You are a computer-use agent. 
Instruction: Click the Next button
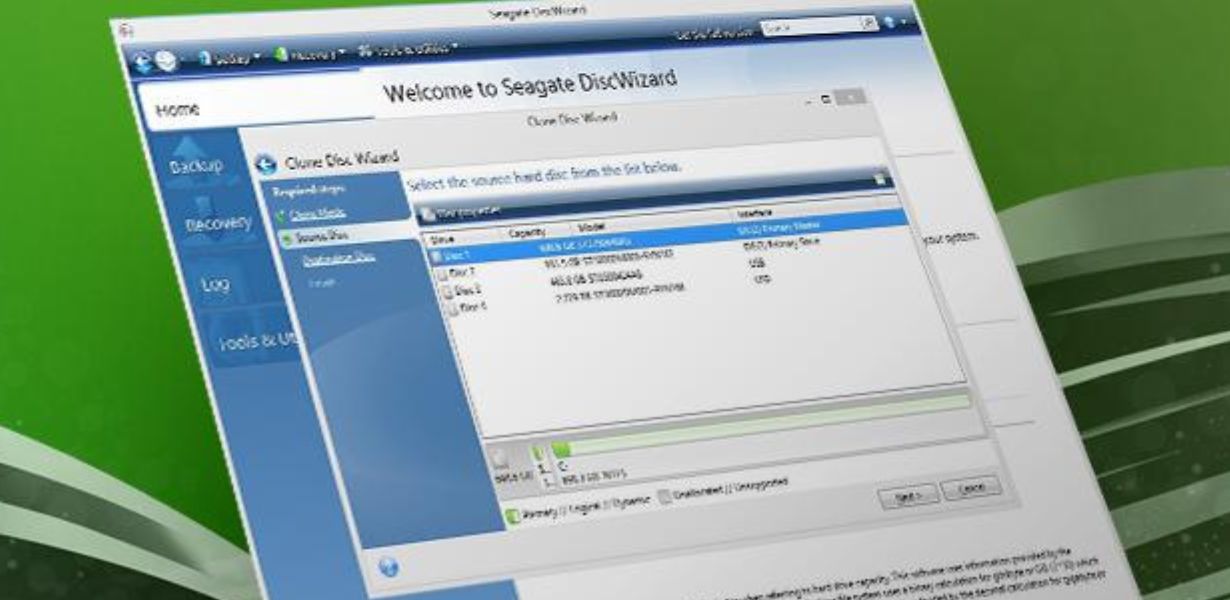[907, 495]
